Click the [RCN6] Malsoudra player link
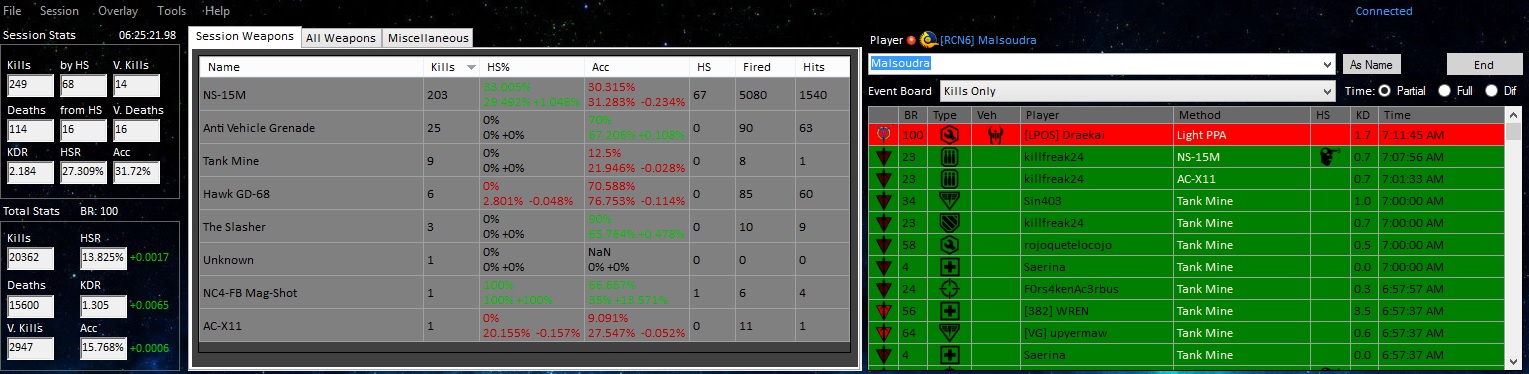Image resolution: width=1529 pixels, height=374 pixels. coord(988,40)
